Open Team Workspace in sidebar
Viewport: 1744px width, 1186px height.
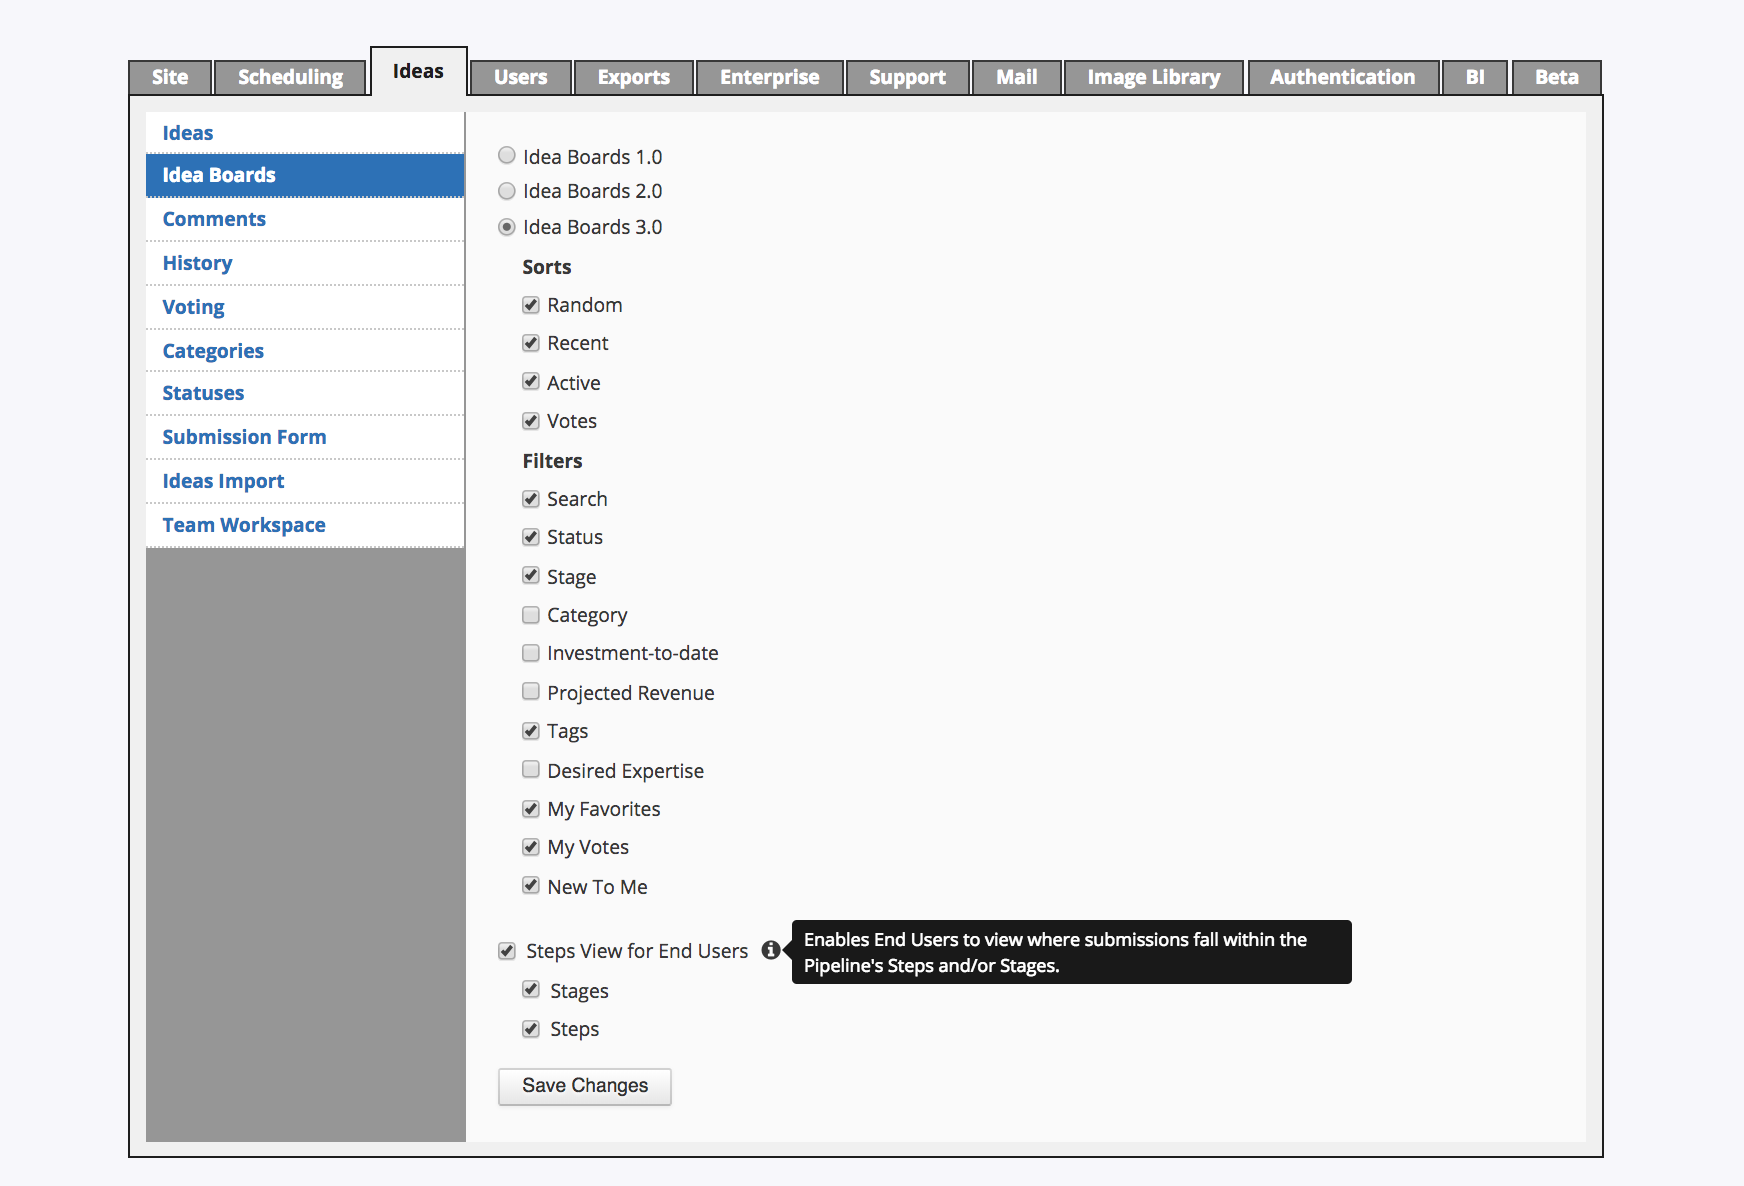[305, 525]
